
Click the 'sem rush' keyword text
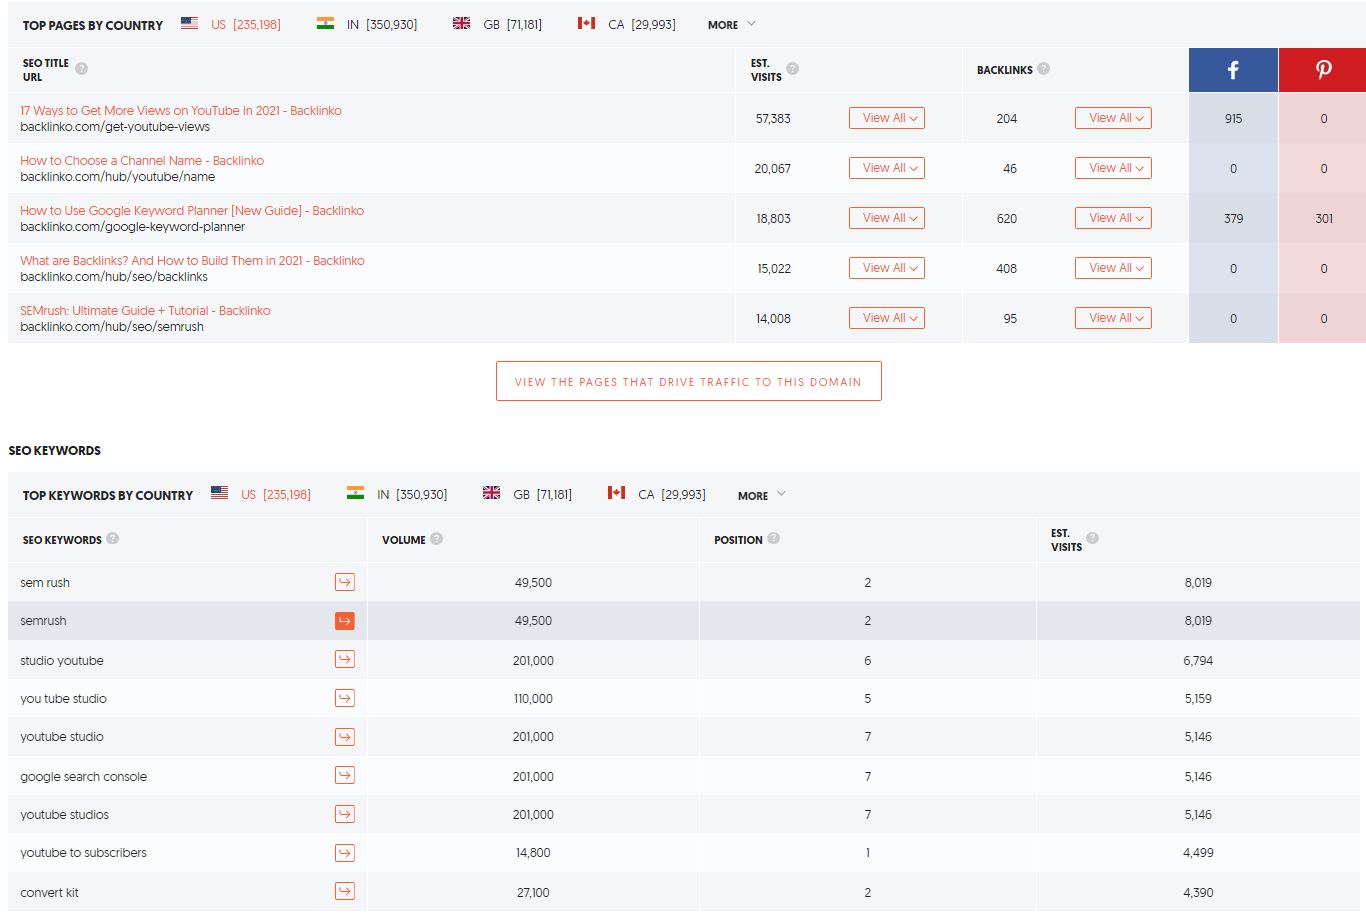click(x=45, y=583)
